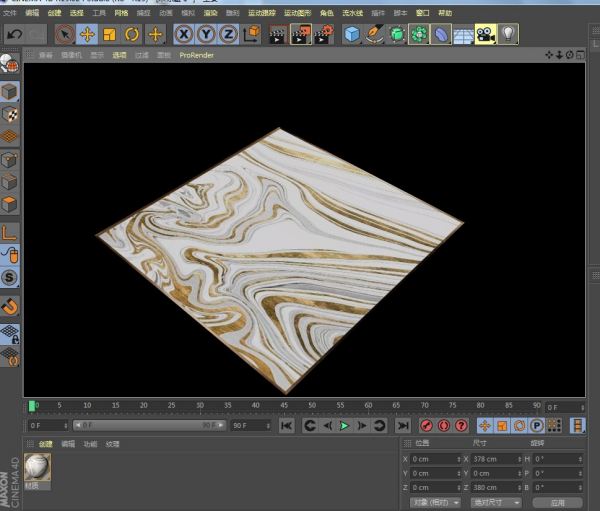The width and height of the screenshot is (600, 511).
Task: Select the Move tool in top toolbar
Action: pos(87,34)
